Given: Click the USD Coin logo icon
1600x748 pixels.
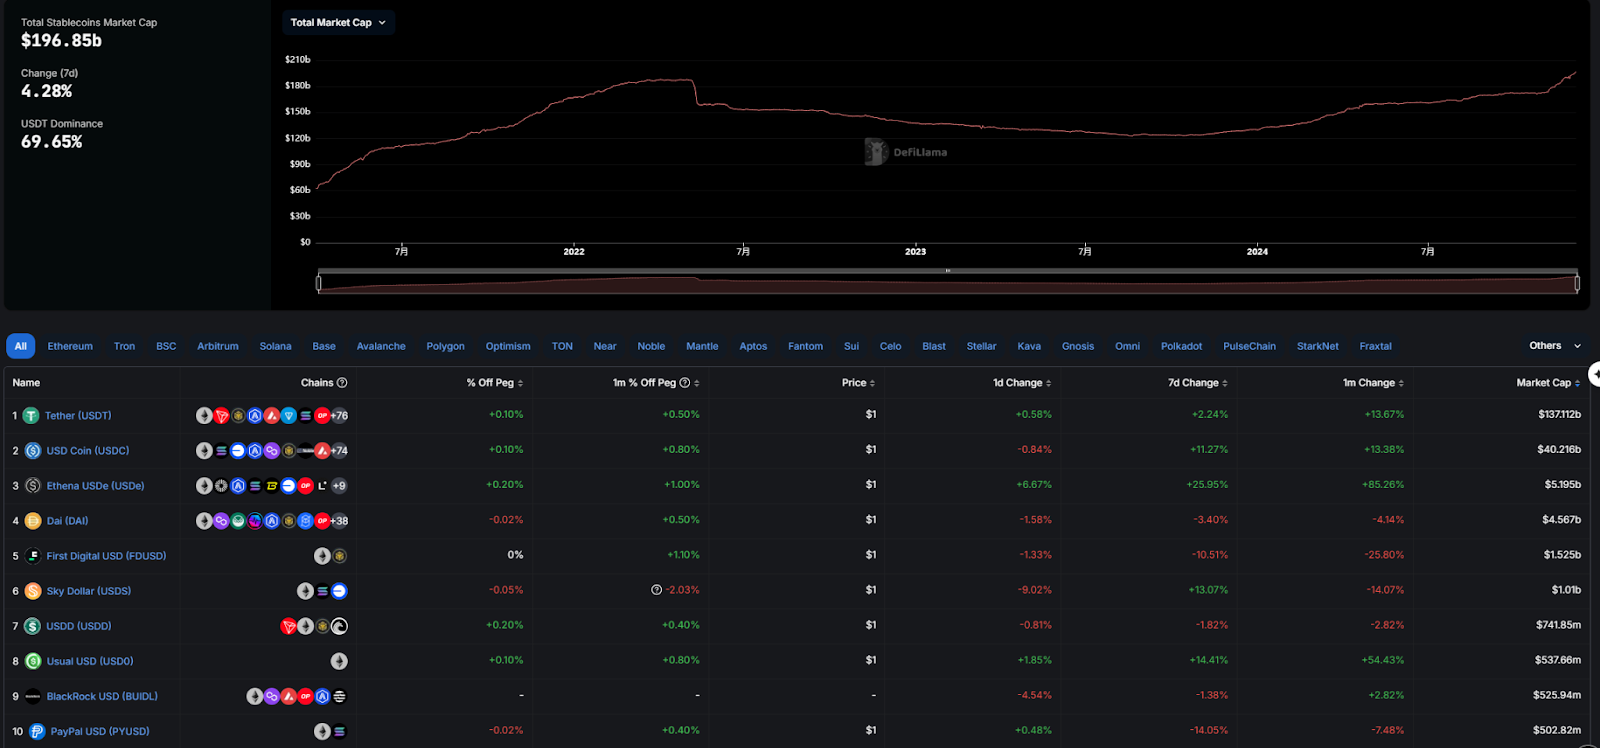Looking at the screenshot, I should point(33,451).
